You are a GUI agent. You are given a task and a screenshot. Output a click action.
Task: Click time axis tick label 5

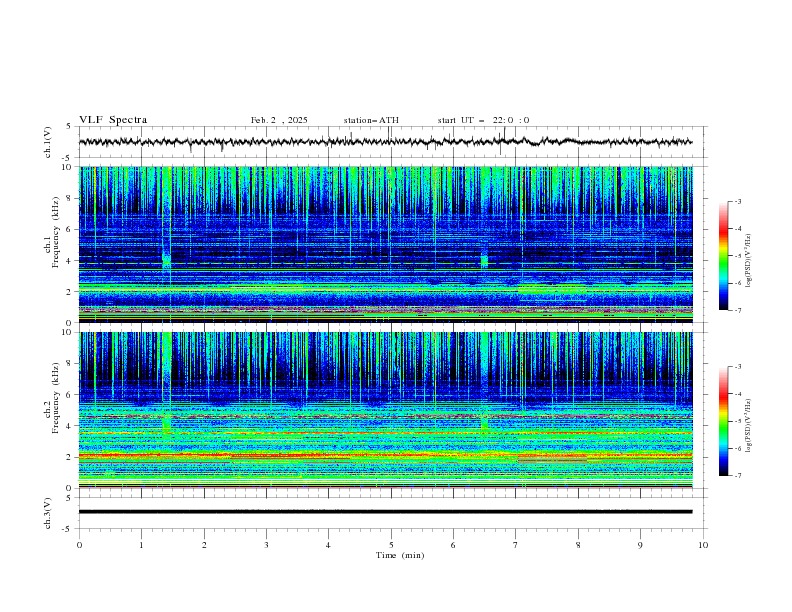(391, 545)
